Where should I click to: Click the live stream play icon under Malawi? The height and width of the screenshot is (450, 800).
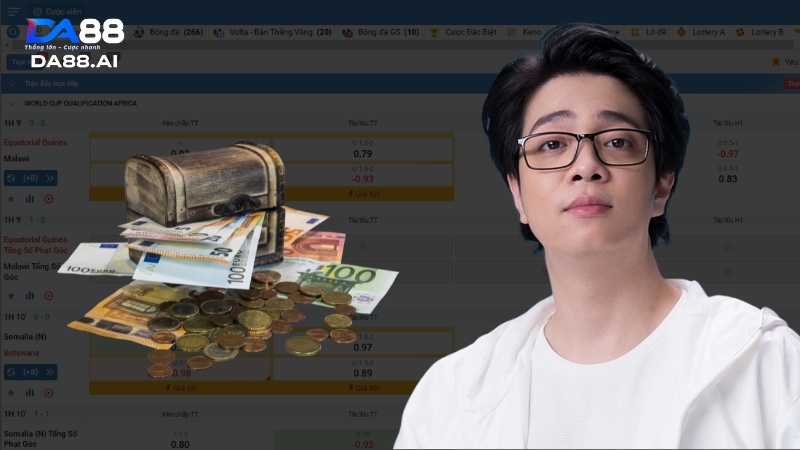(x=48, y=199)
